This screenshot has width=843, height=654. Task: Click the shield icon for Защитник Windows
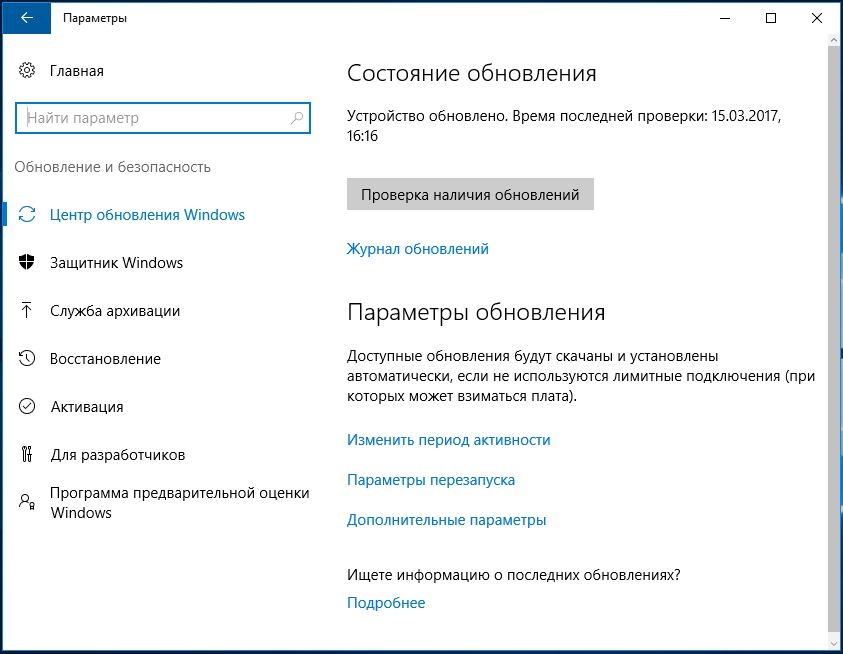(26, 262)
